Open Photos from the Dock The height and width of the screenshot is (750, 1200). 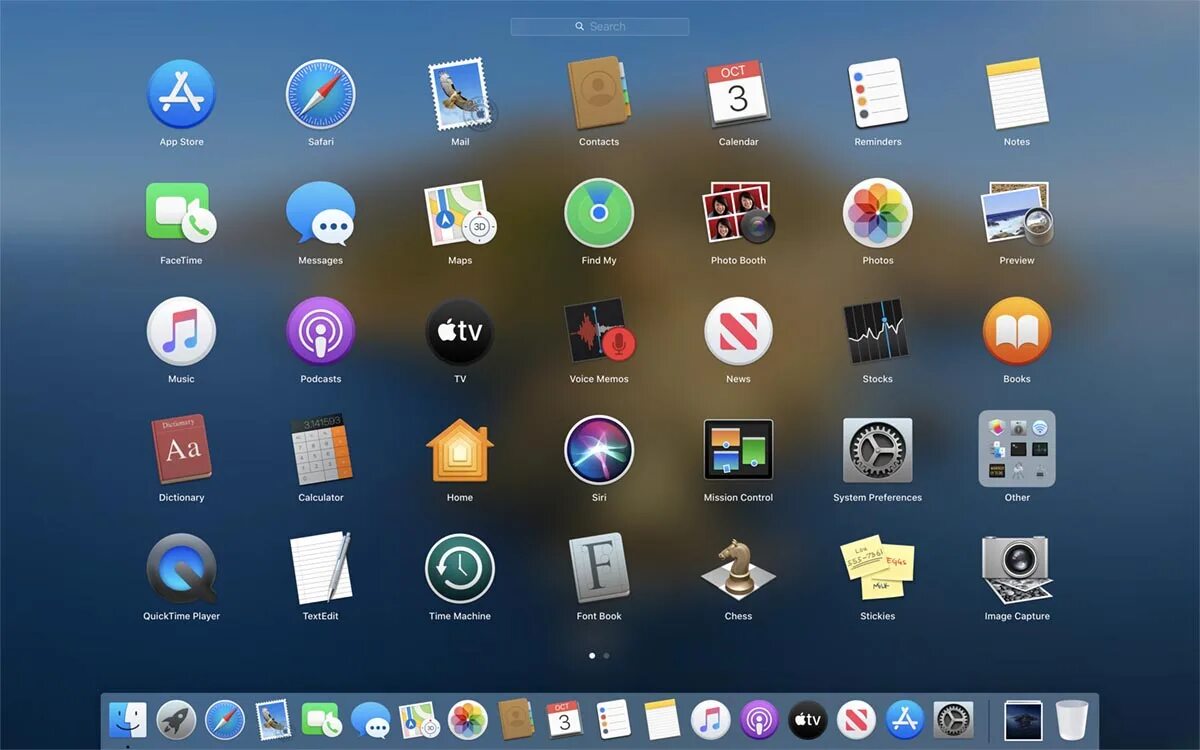tap(467, 719)
